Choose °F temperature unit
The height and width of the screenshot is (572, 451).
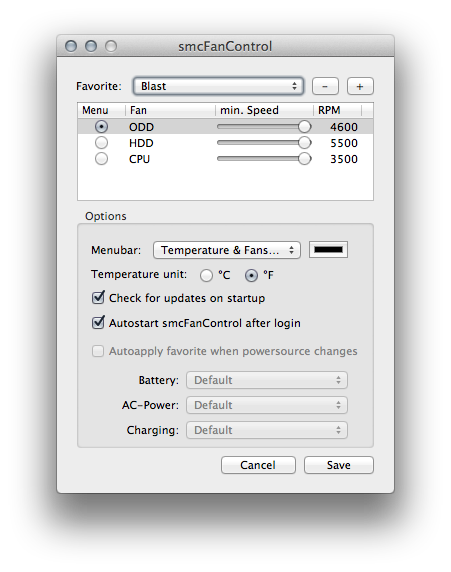pos(251,275)
